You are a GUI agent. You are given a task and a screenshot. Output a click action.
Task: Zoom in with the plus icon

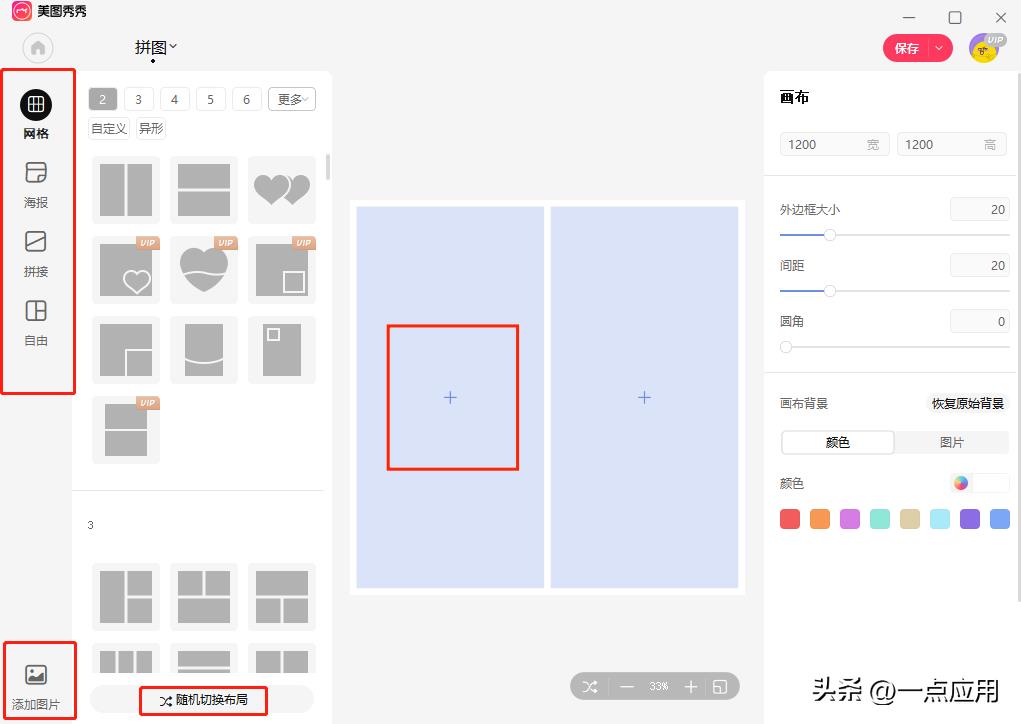tap(690, 687)
